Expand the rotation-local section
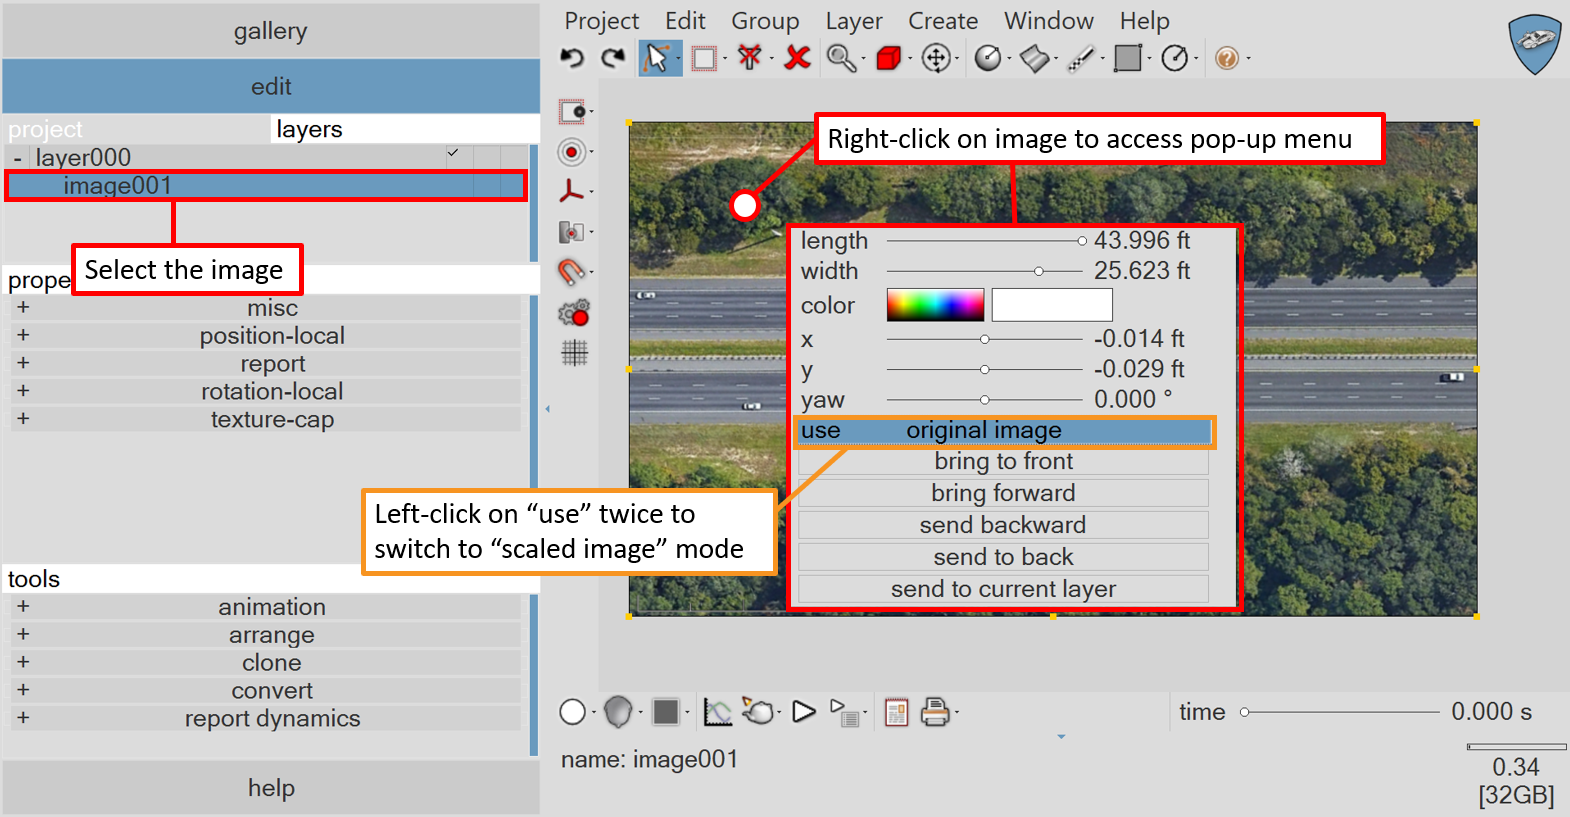 point(23,391)
